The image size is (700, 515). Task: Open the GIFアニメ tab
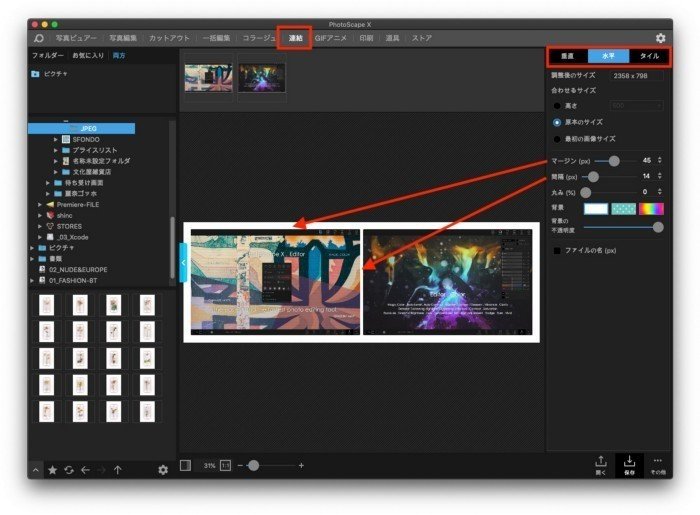(x=330, y=38)
